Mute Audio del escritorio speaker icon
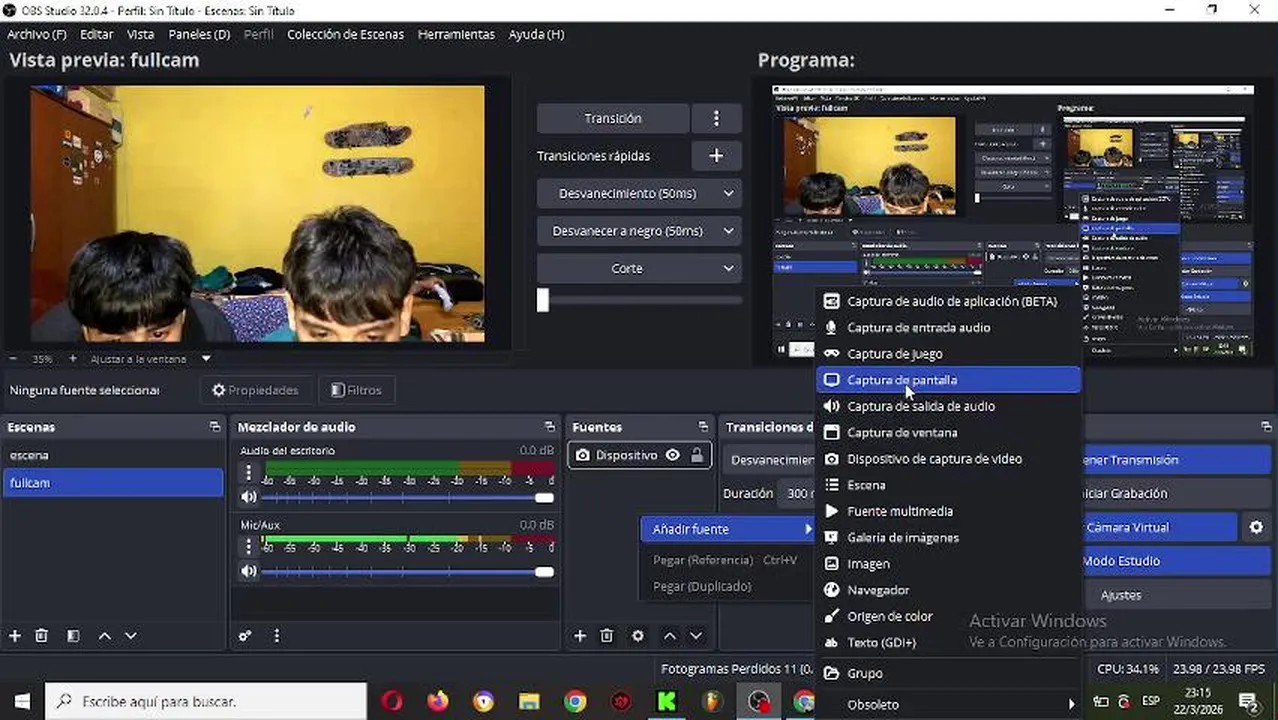The image size is (1278, 720). (x=249, y=497)
